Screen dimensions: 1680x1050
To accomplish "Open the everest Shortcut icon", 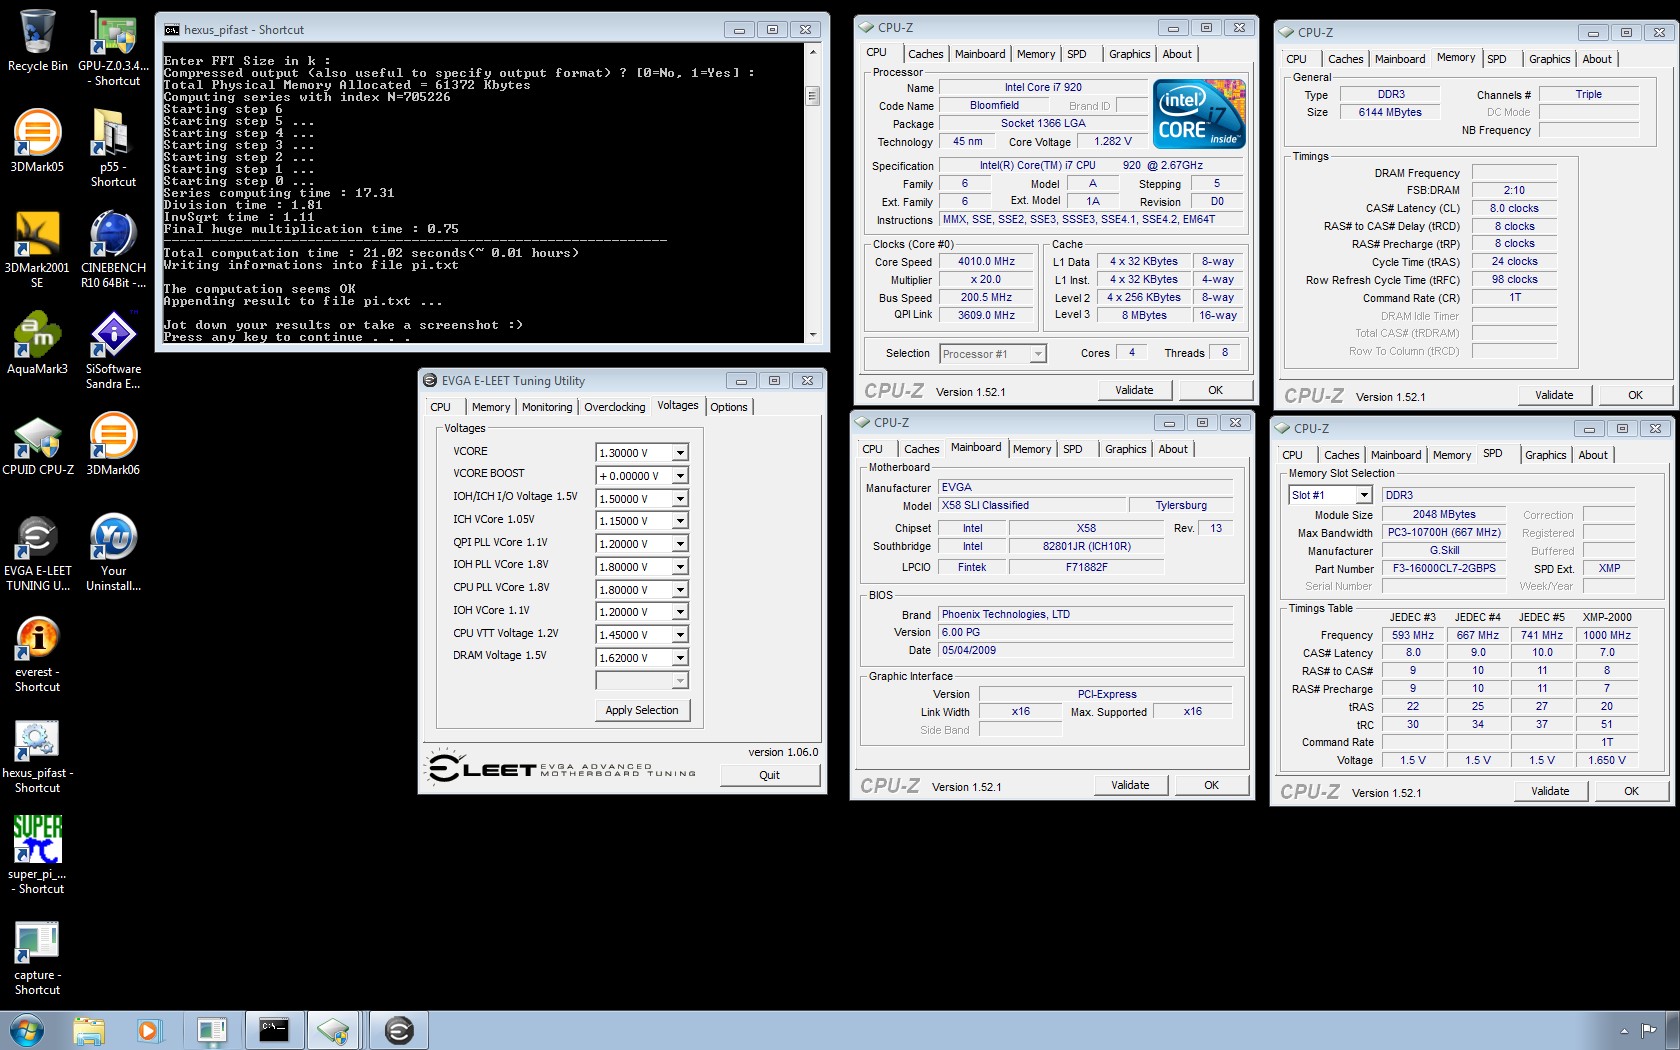I will (x=37, y=654).
